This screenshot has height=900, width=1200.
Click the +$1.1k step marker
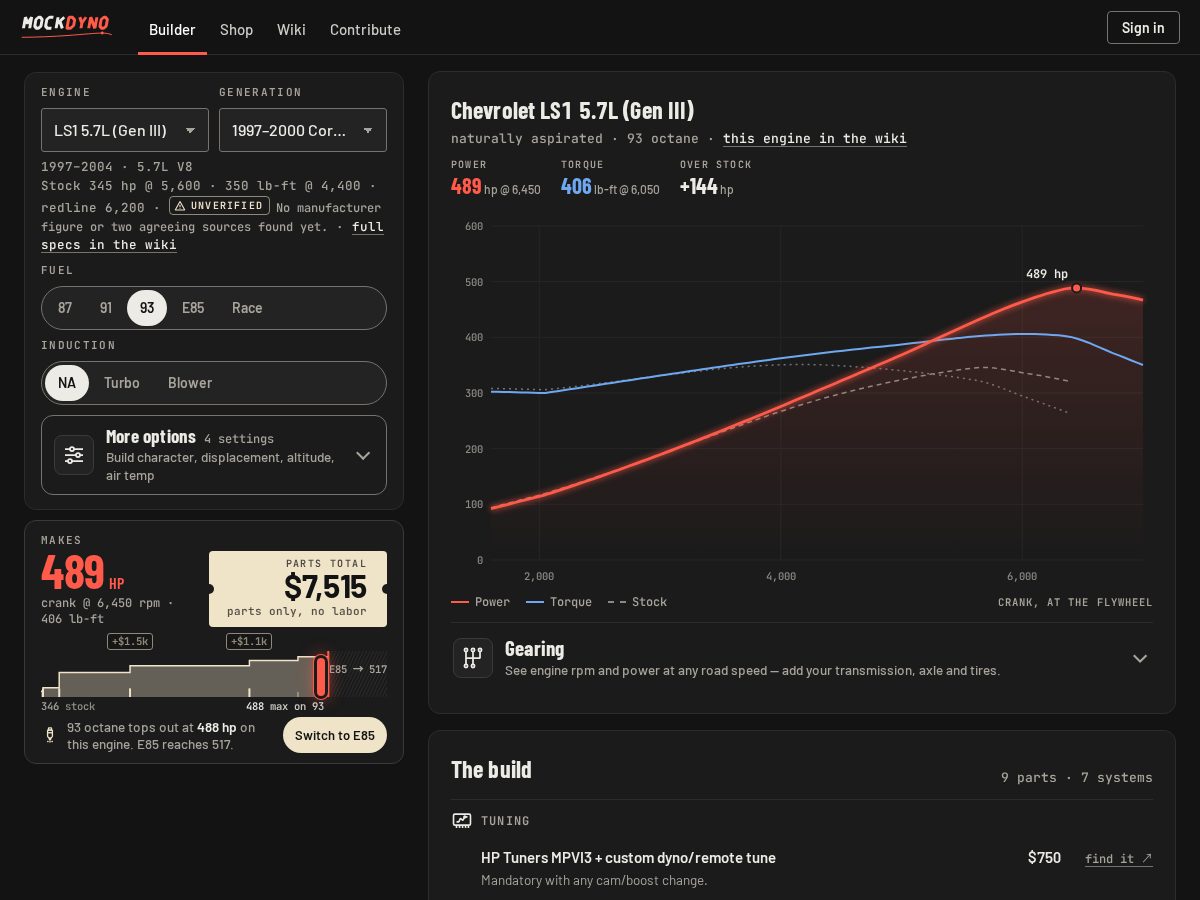click(x=249, y=641)
